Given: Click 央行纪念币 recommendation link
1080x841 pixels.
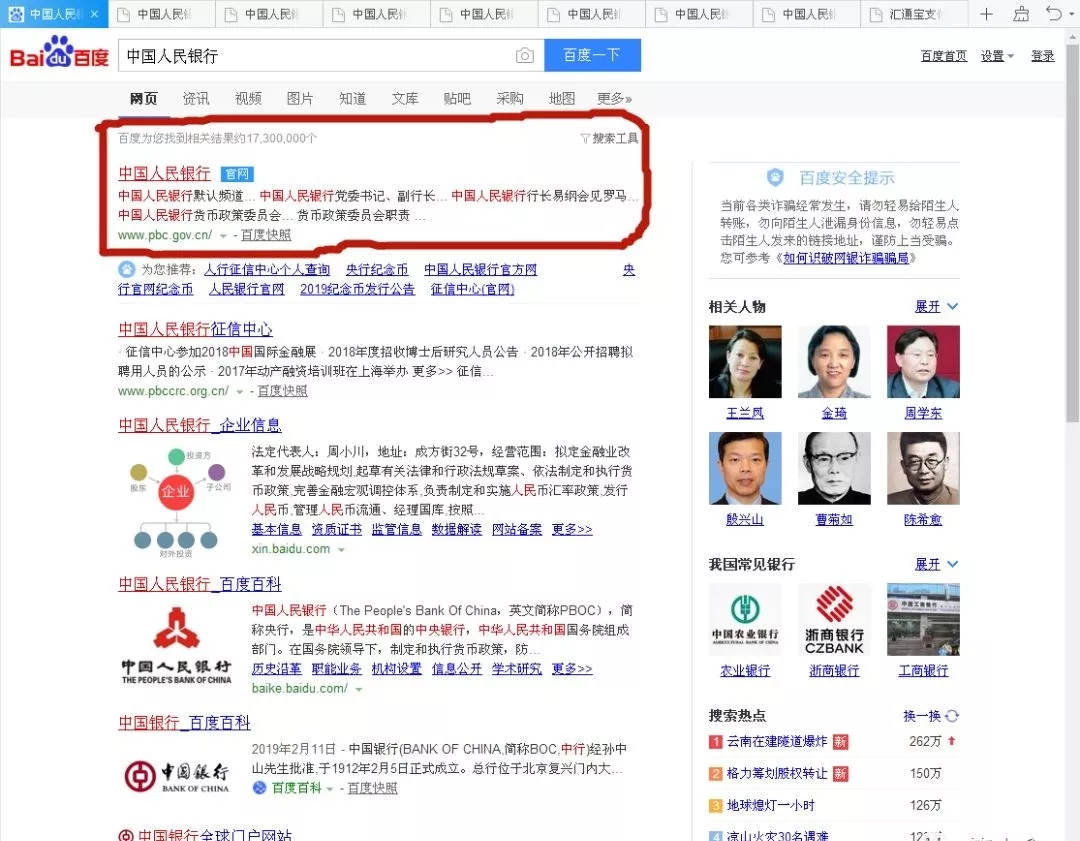Looking at the screenshot, I should (x=377, y=269).
